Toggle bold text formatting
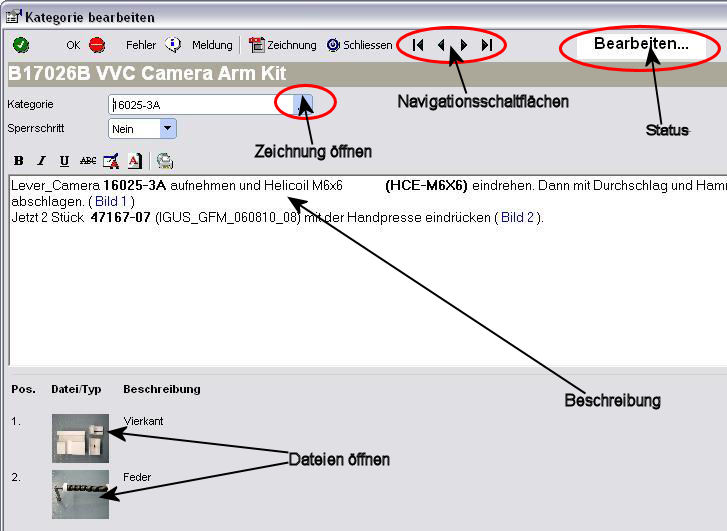This screenshot has width=727, height=531. (19, 161)
